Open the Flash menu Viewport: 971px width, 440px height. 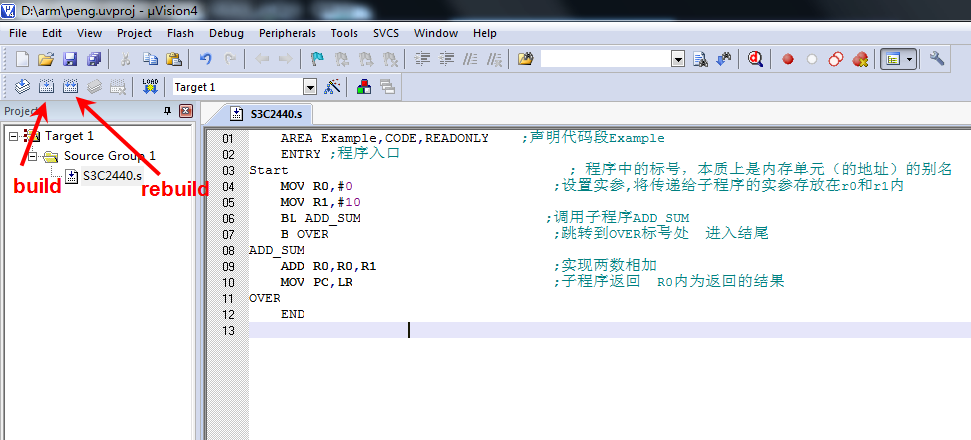[180, 33]
